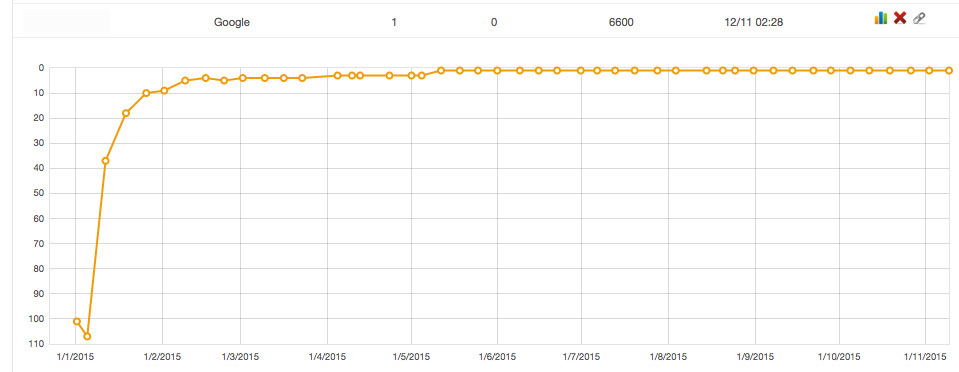This screenshot has height=372, width=959.
Task: Click the 1/6/2015 x-axis date label
Action: tap(497, 357)
